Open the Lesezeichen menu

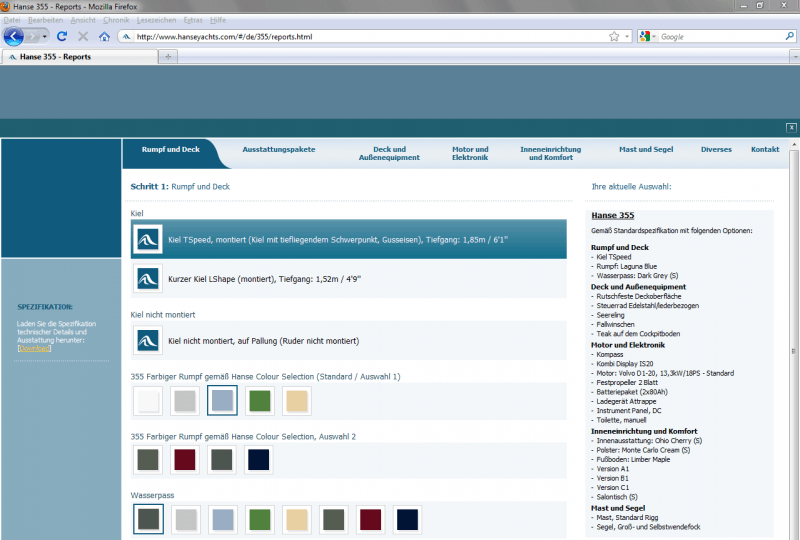156,20
